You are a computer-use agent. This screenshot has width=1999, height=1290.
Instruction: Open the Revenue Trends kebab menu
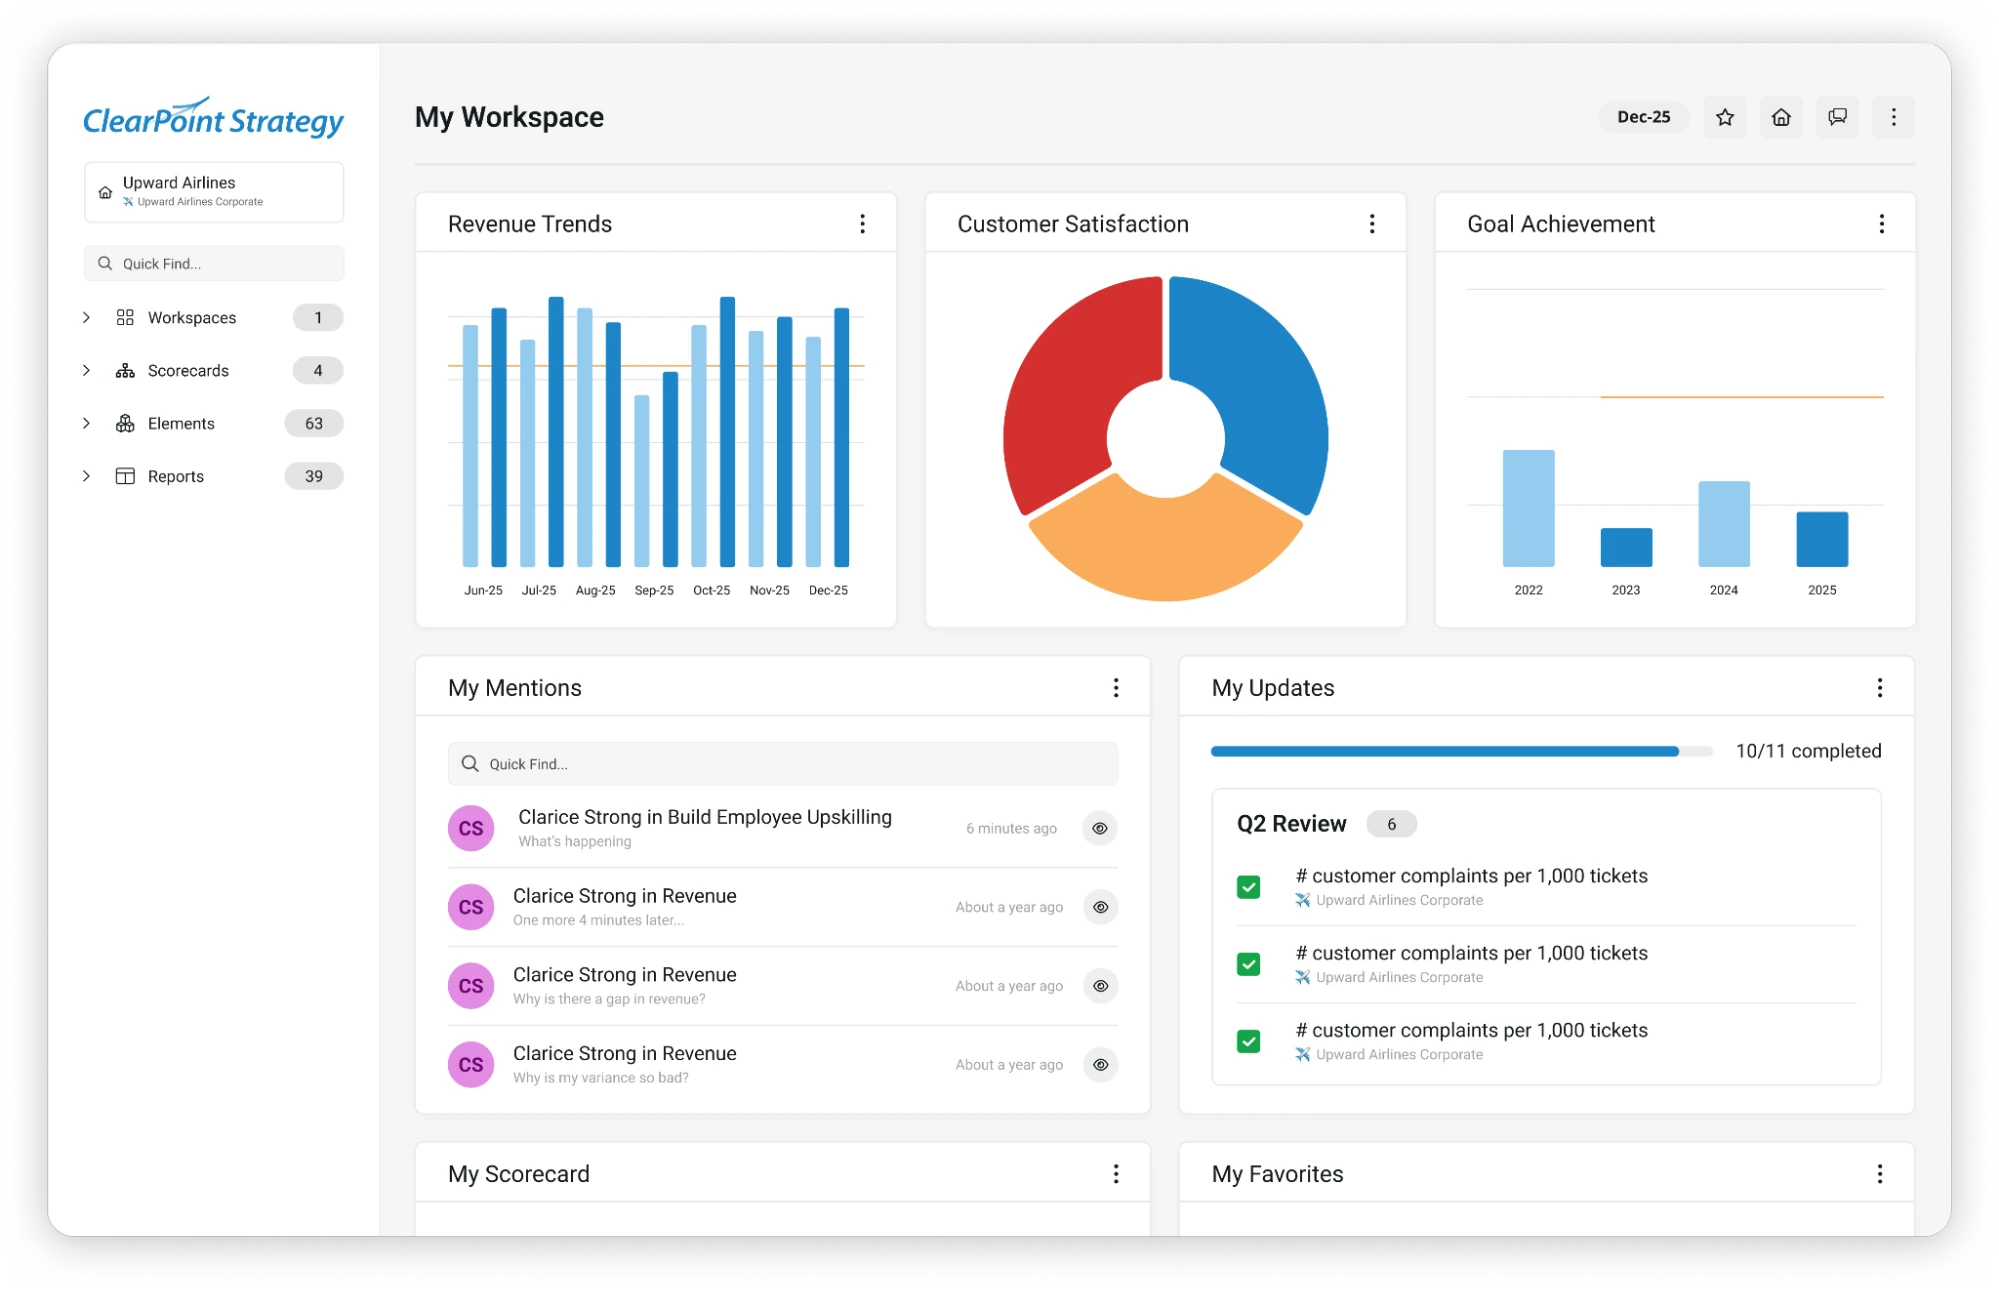(862, 224)
